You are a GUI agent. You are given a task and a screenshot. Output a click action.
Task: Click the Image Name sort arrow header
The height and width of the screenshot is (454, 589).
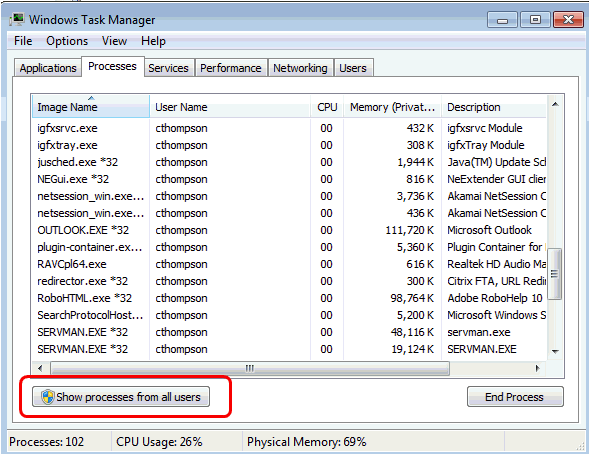click(x=91, y=106)
